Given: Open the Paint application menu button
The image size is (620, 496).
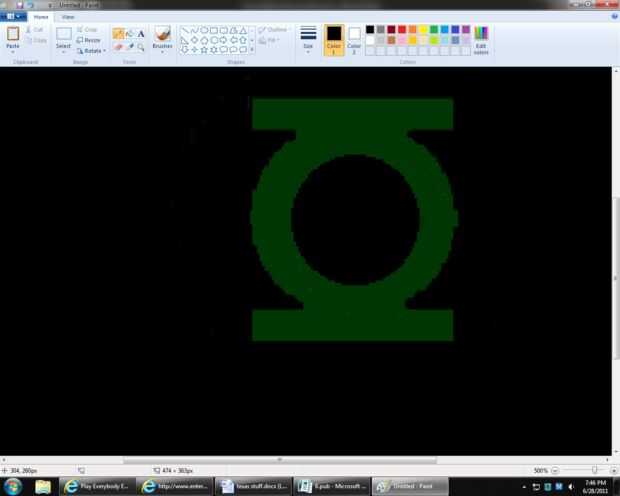Looking at the screenshot, I should coord(13,17).
